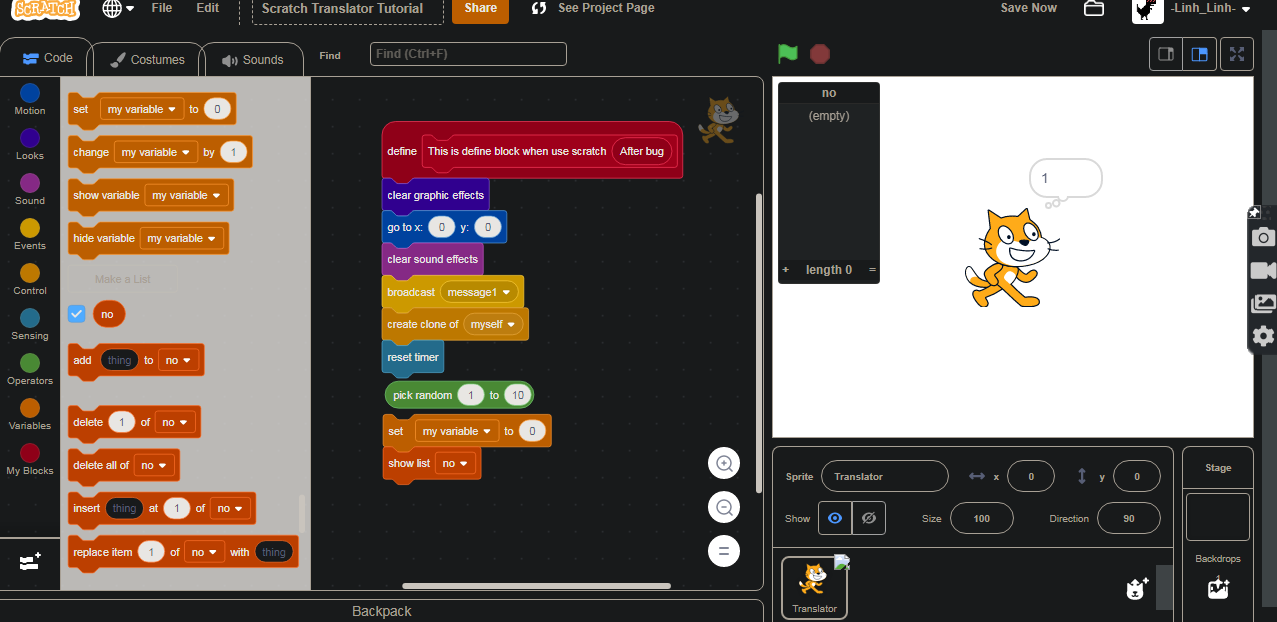Add a backdrop using the backdrop icon
Viewport: 1277px width, 622px height.
tap(1217, 589)
